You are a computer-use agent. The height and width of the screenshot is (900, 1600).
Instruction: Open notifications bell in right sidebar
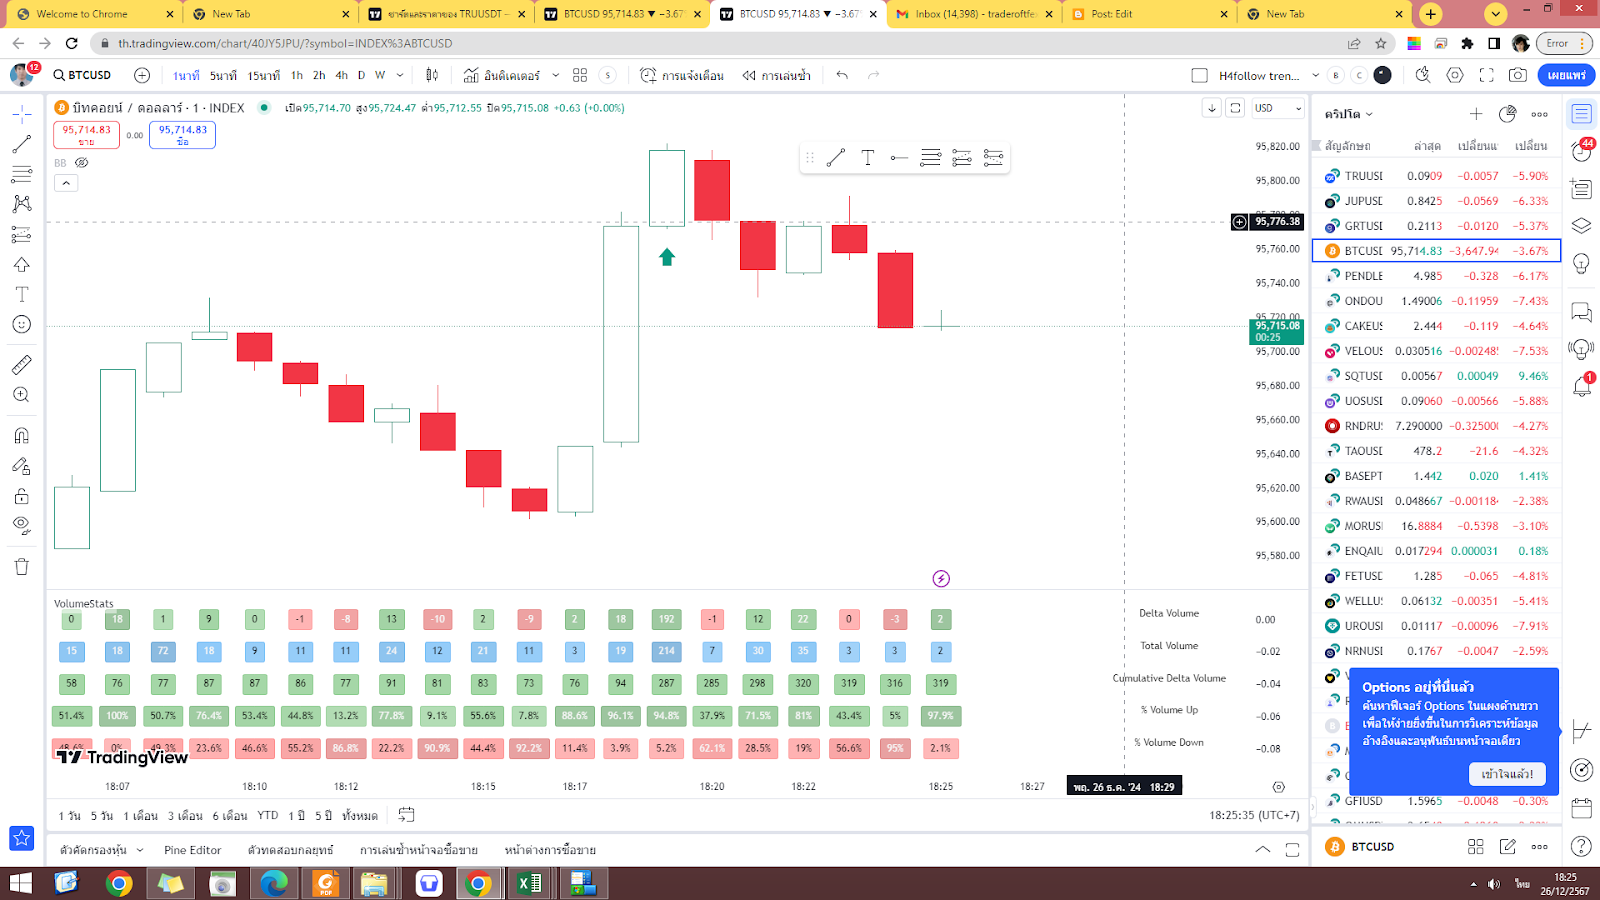coord(1581,386)
